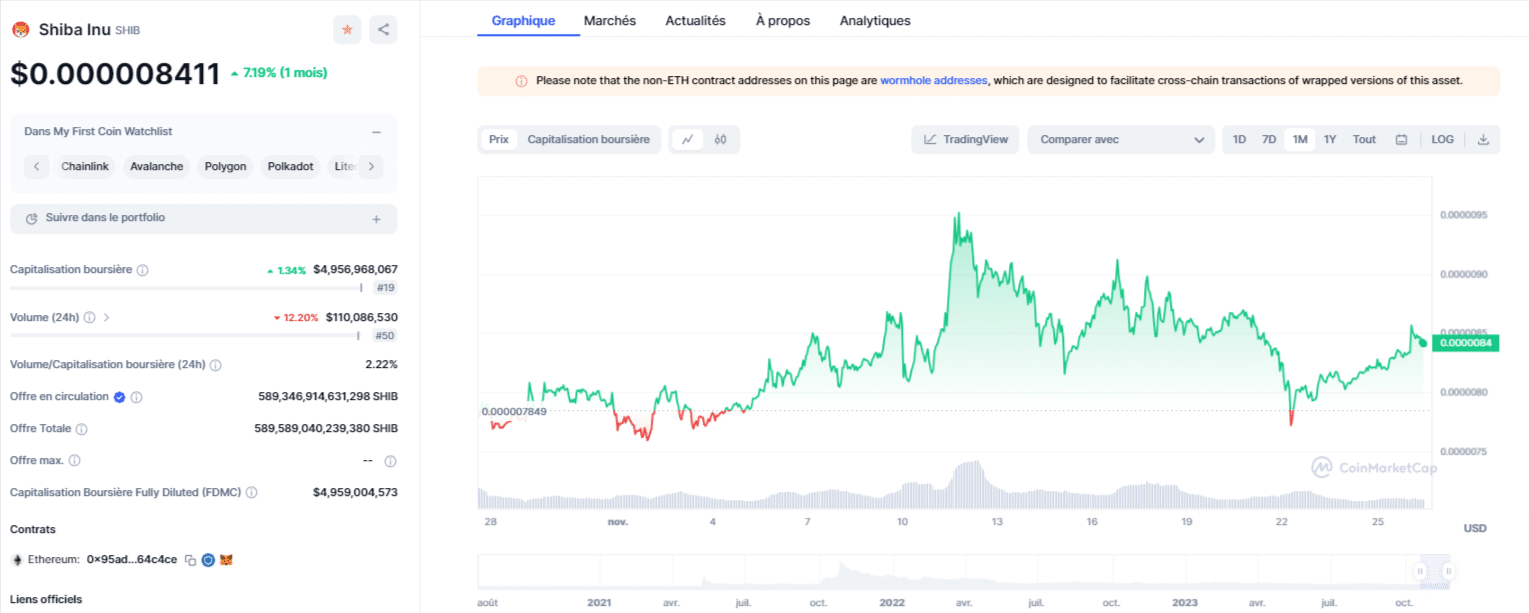Open the calendar date range picker
Image resolution: width=1529 pixels, height=613 pixels.
pos(1401,140)
